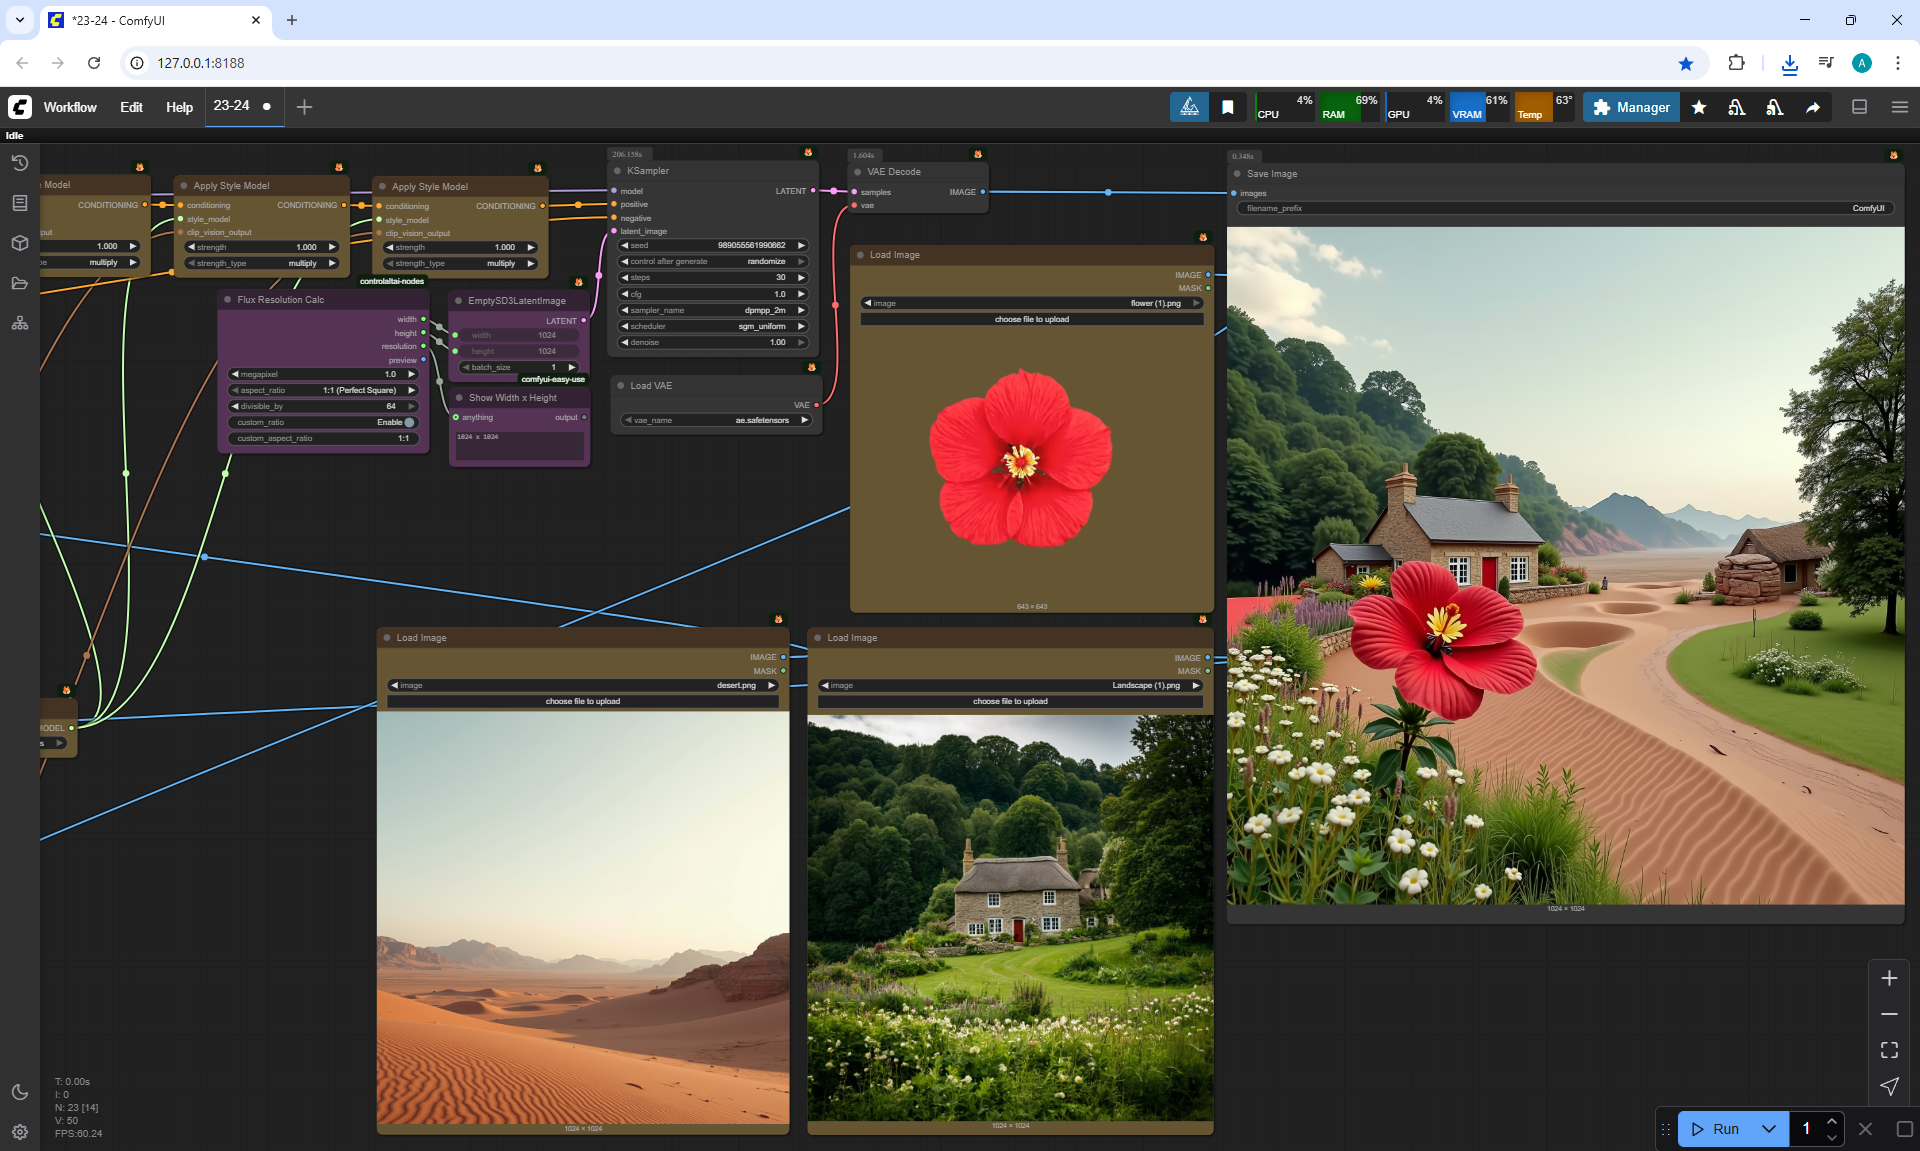Click the fit view canvas icon
The height and width of the screenshot is (1151, 1920).
1888,1050
